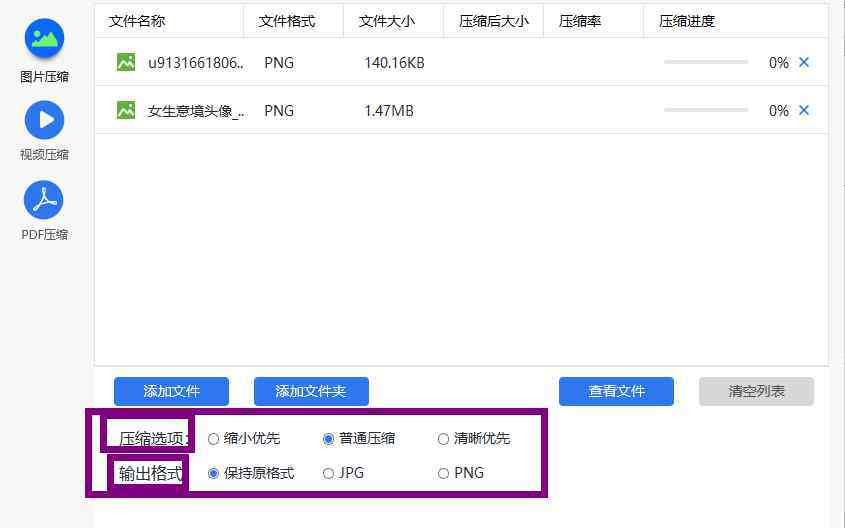The height and width of the screenshot is (528, 845).
Task: Remove the u9131661806 file with X
Action: pos(804,62)
